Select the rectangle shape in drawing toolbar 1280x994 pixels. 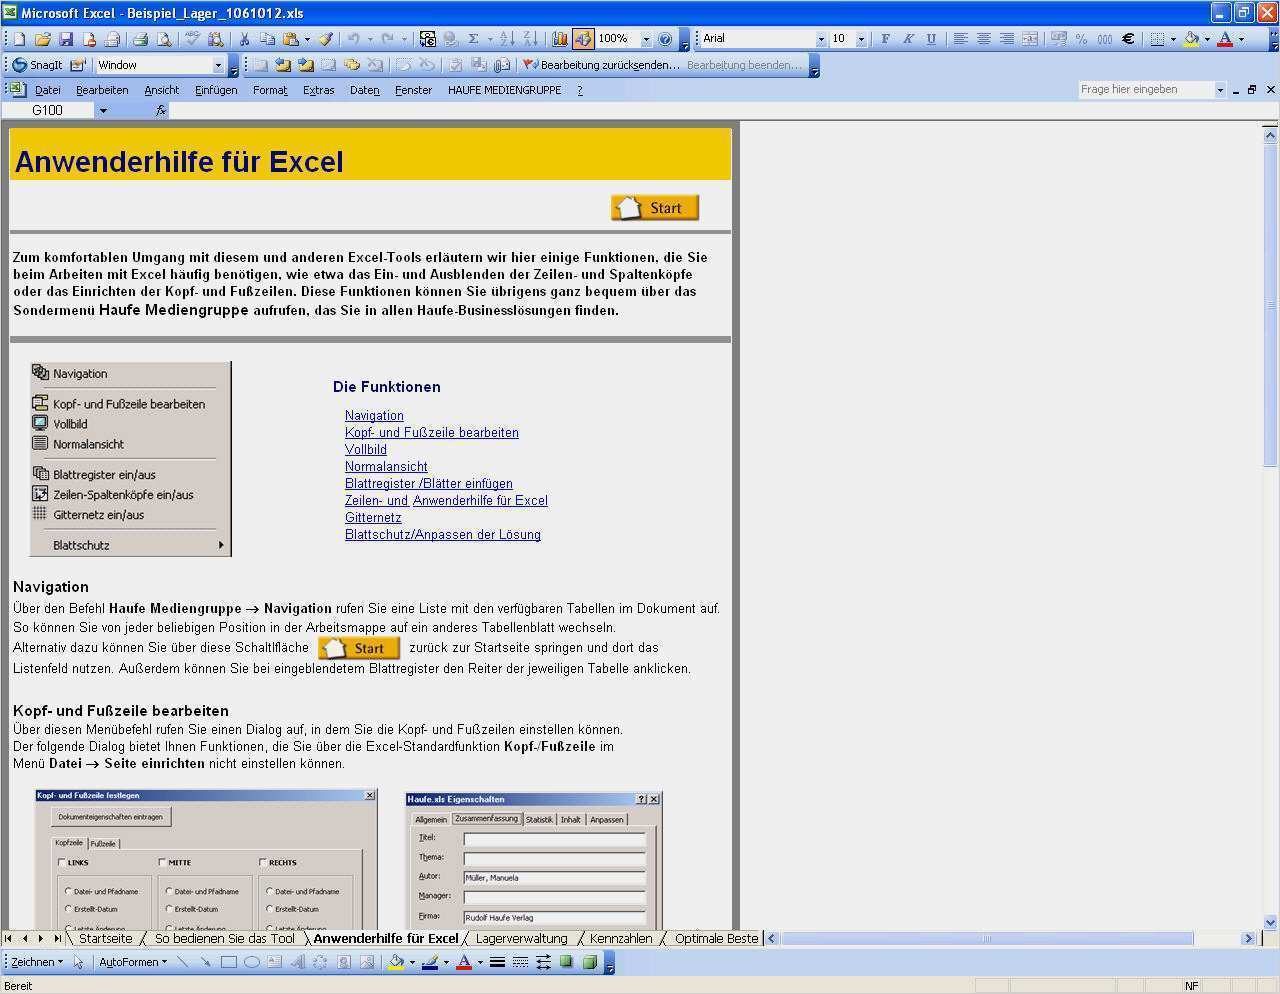click(228, 962)
